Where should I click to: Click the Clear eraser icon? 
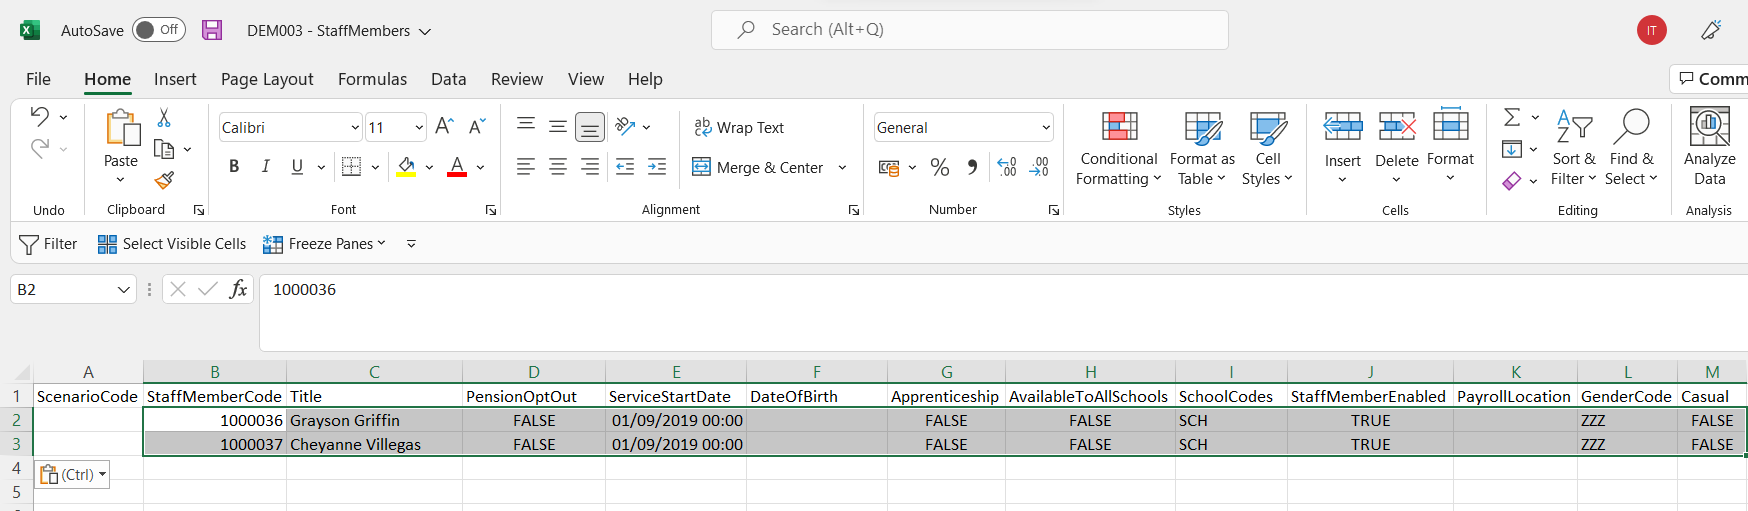click(x=1512, y=181)
